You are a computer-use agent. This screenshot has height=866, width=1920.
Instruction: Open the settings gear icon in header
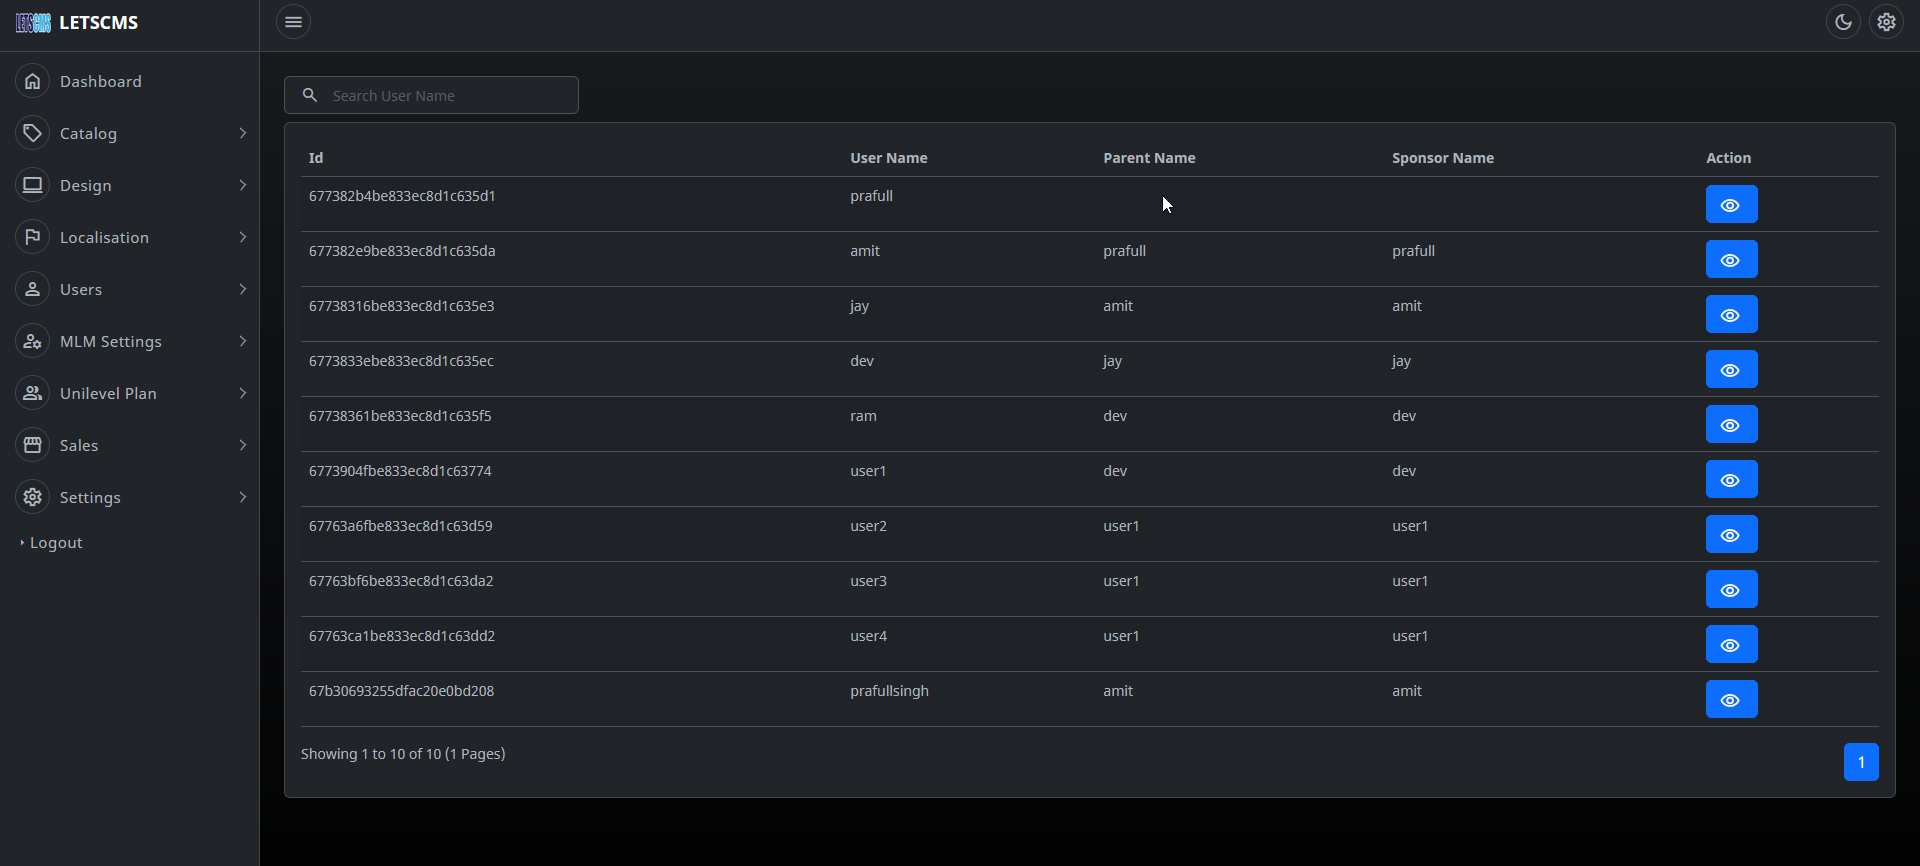click(1886, 22)
